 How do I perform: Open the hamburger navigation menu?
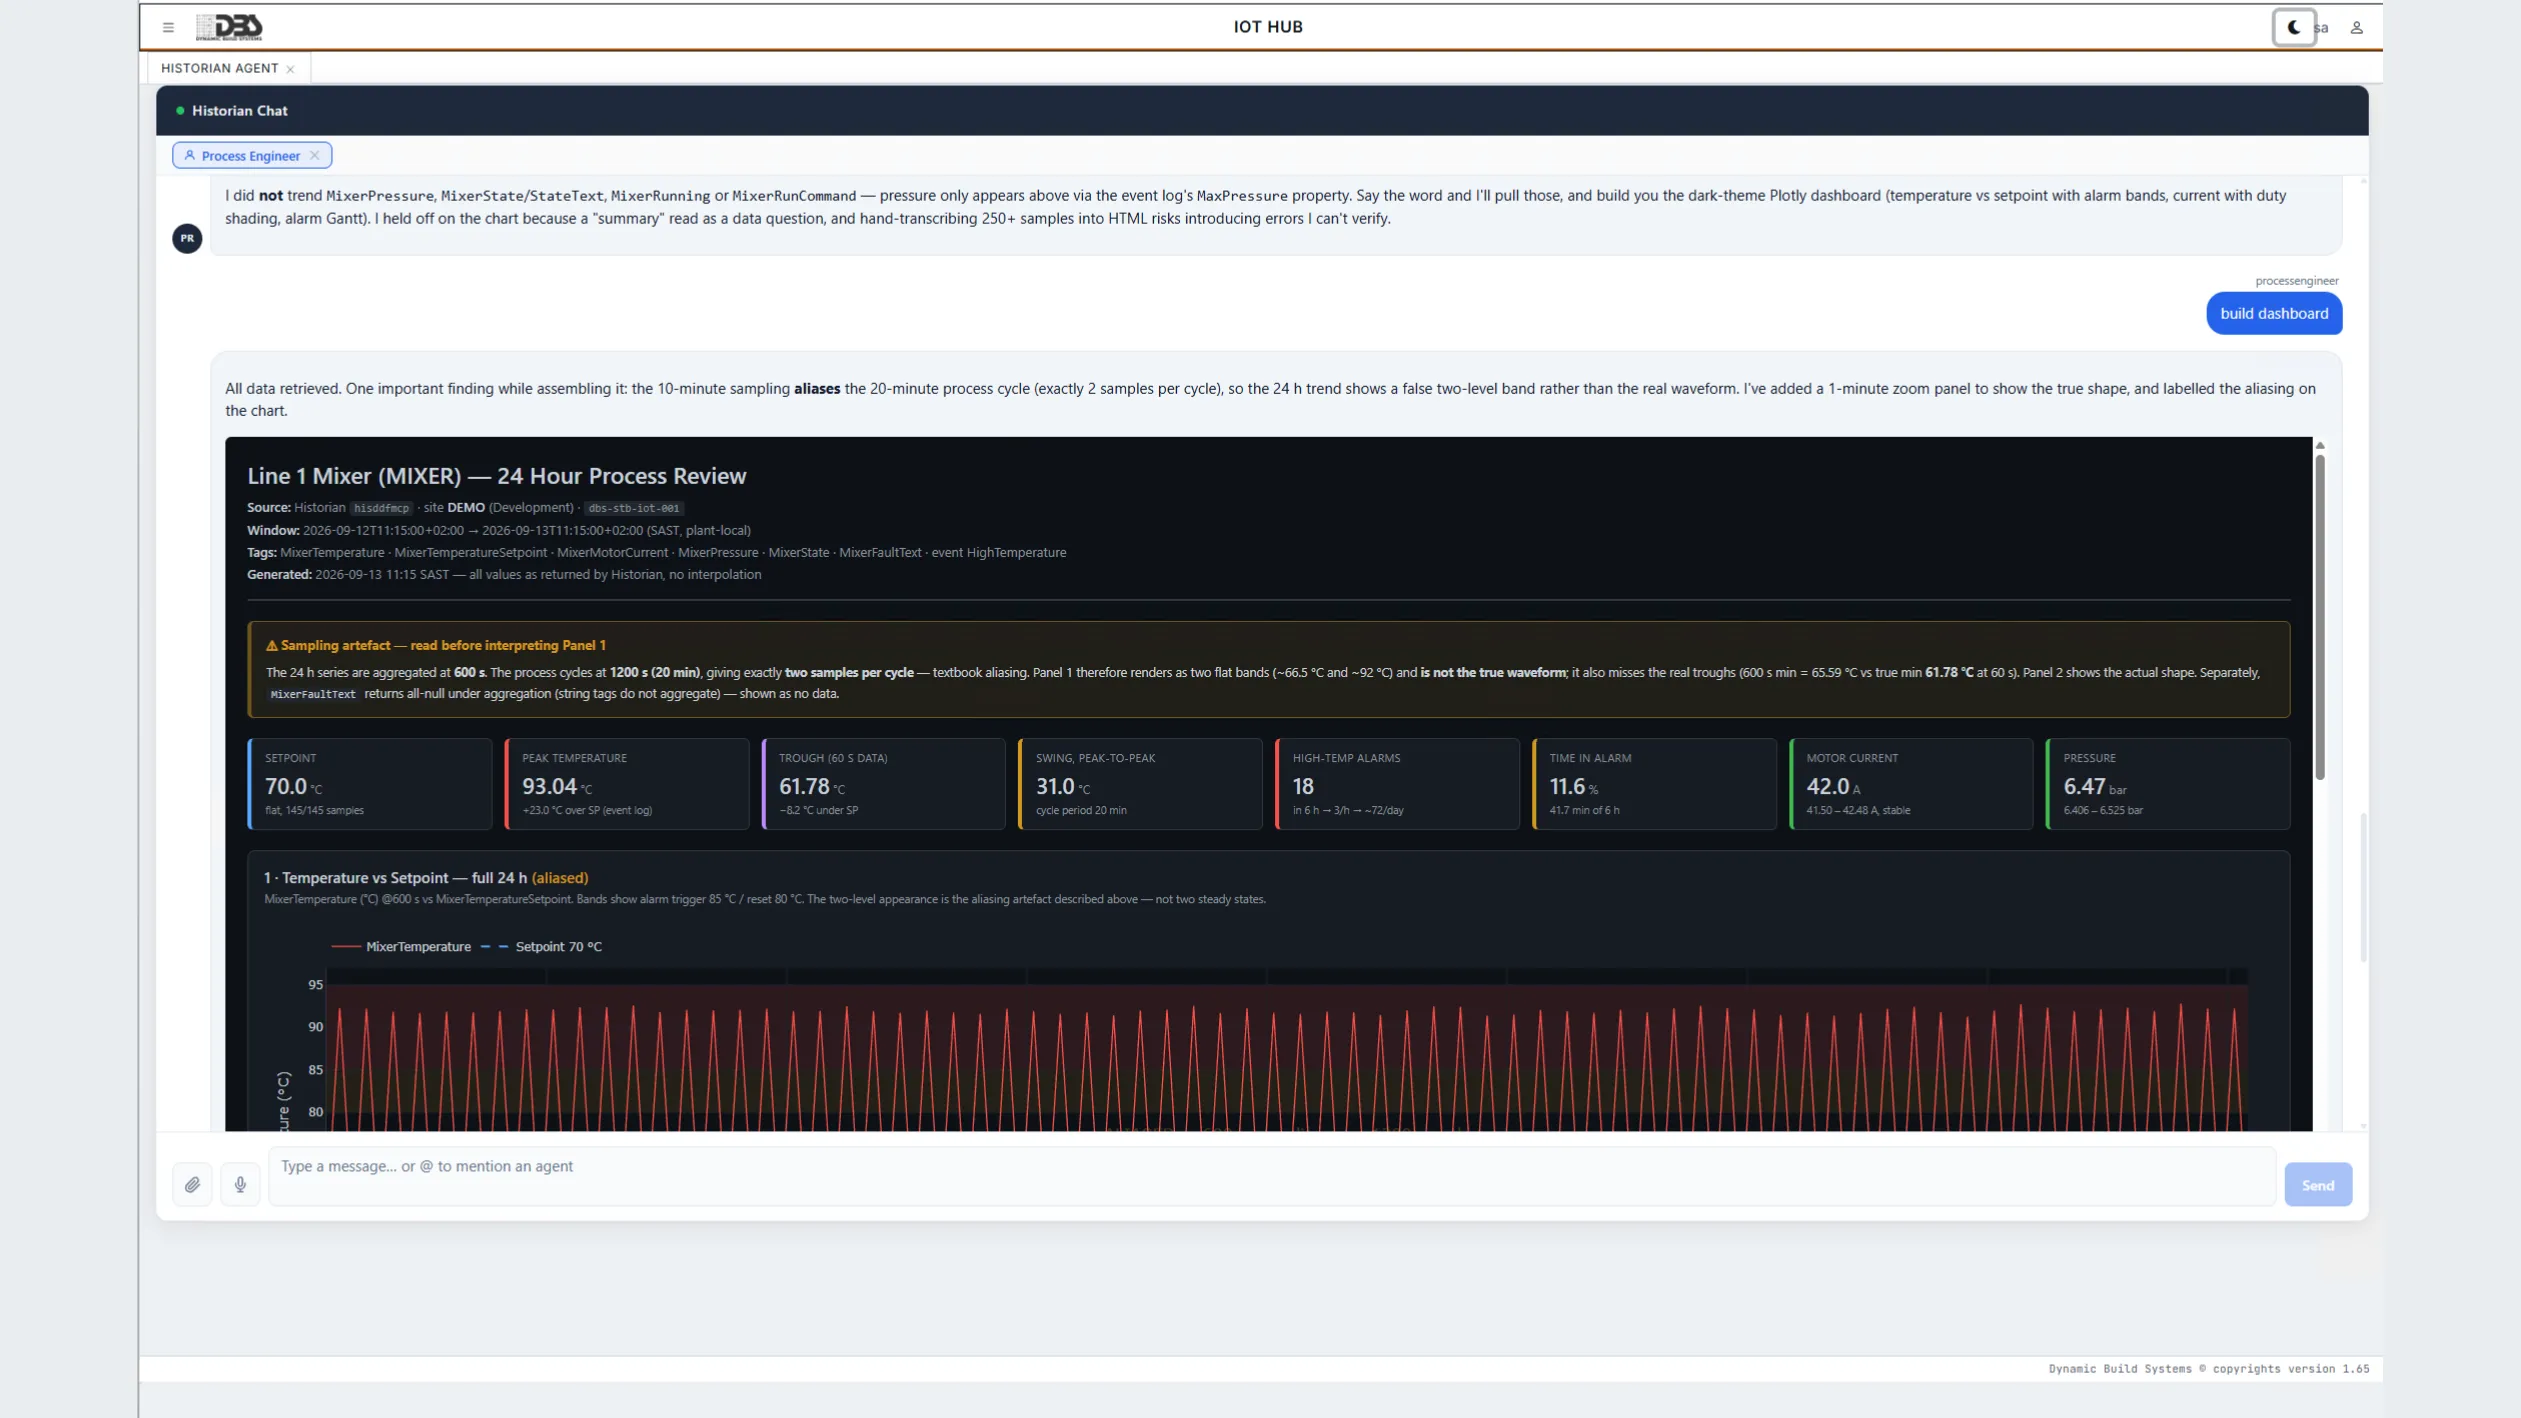point(168,27)
